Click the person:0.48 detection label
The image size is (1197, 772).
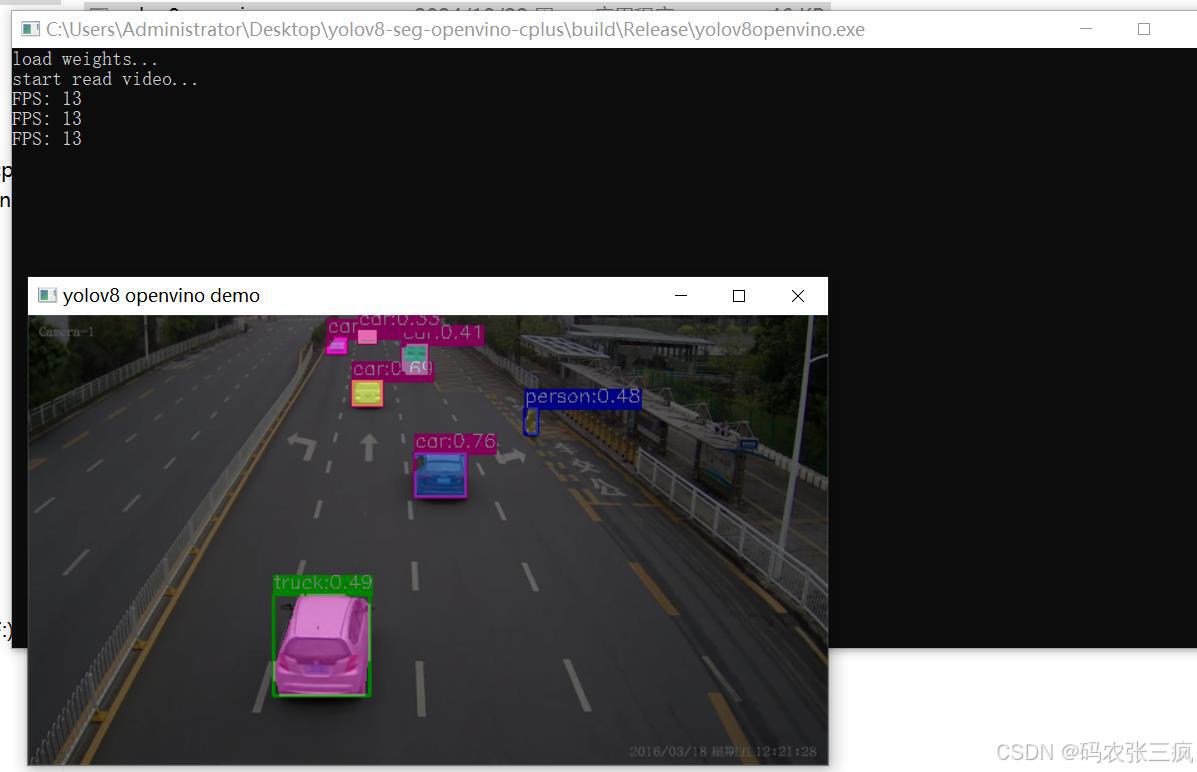tap(582, 397)
